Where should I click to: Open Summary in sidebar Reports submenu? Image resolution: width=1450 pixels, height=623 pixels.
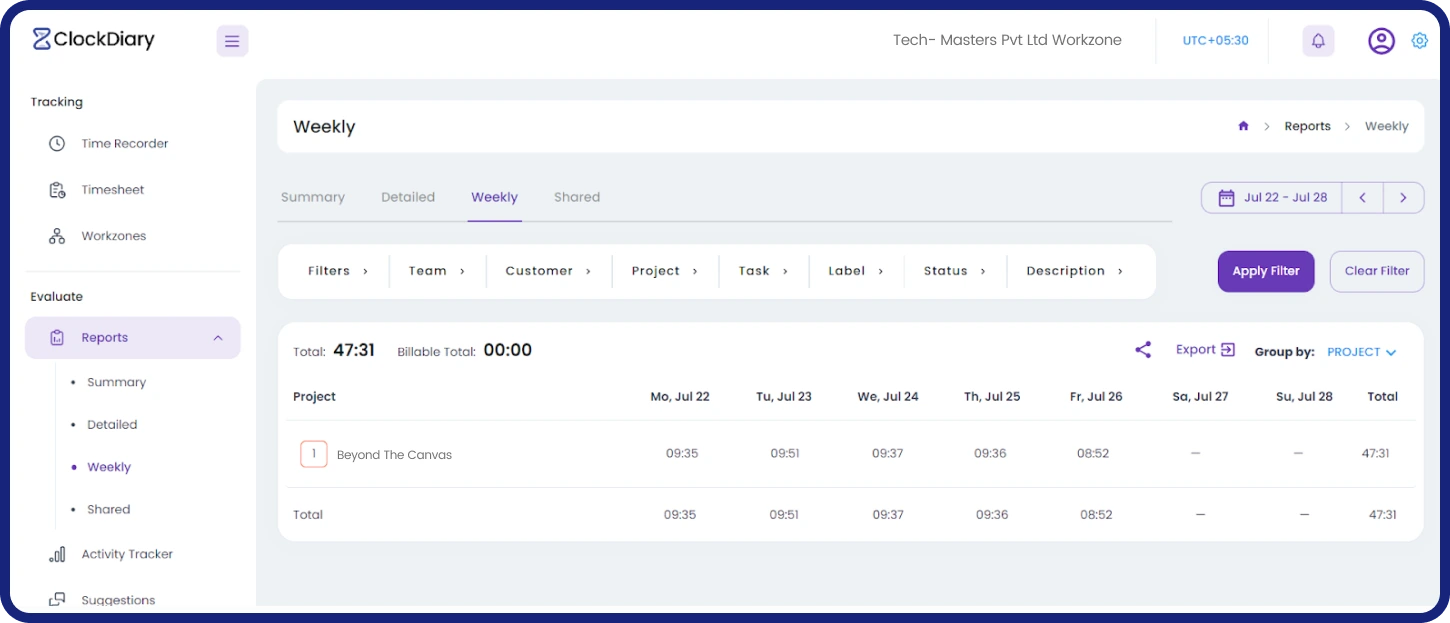[116, 382]
